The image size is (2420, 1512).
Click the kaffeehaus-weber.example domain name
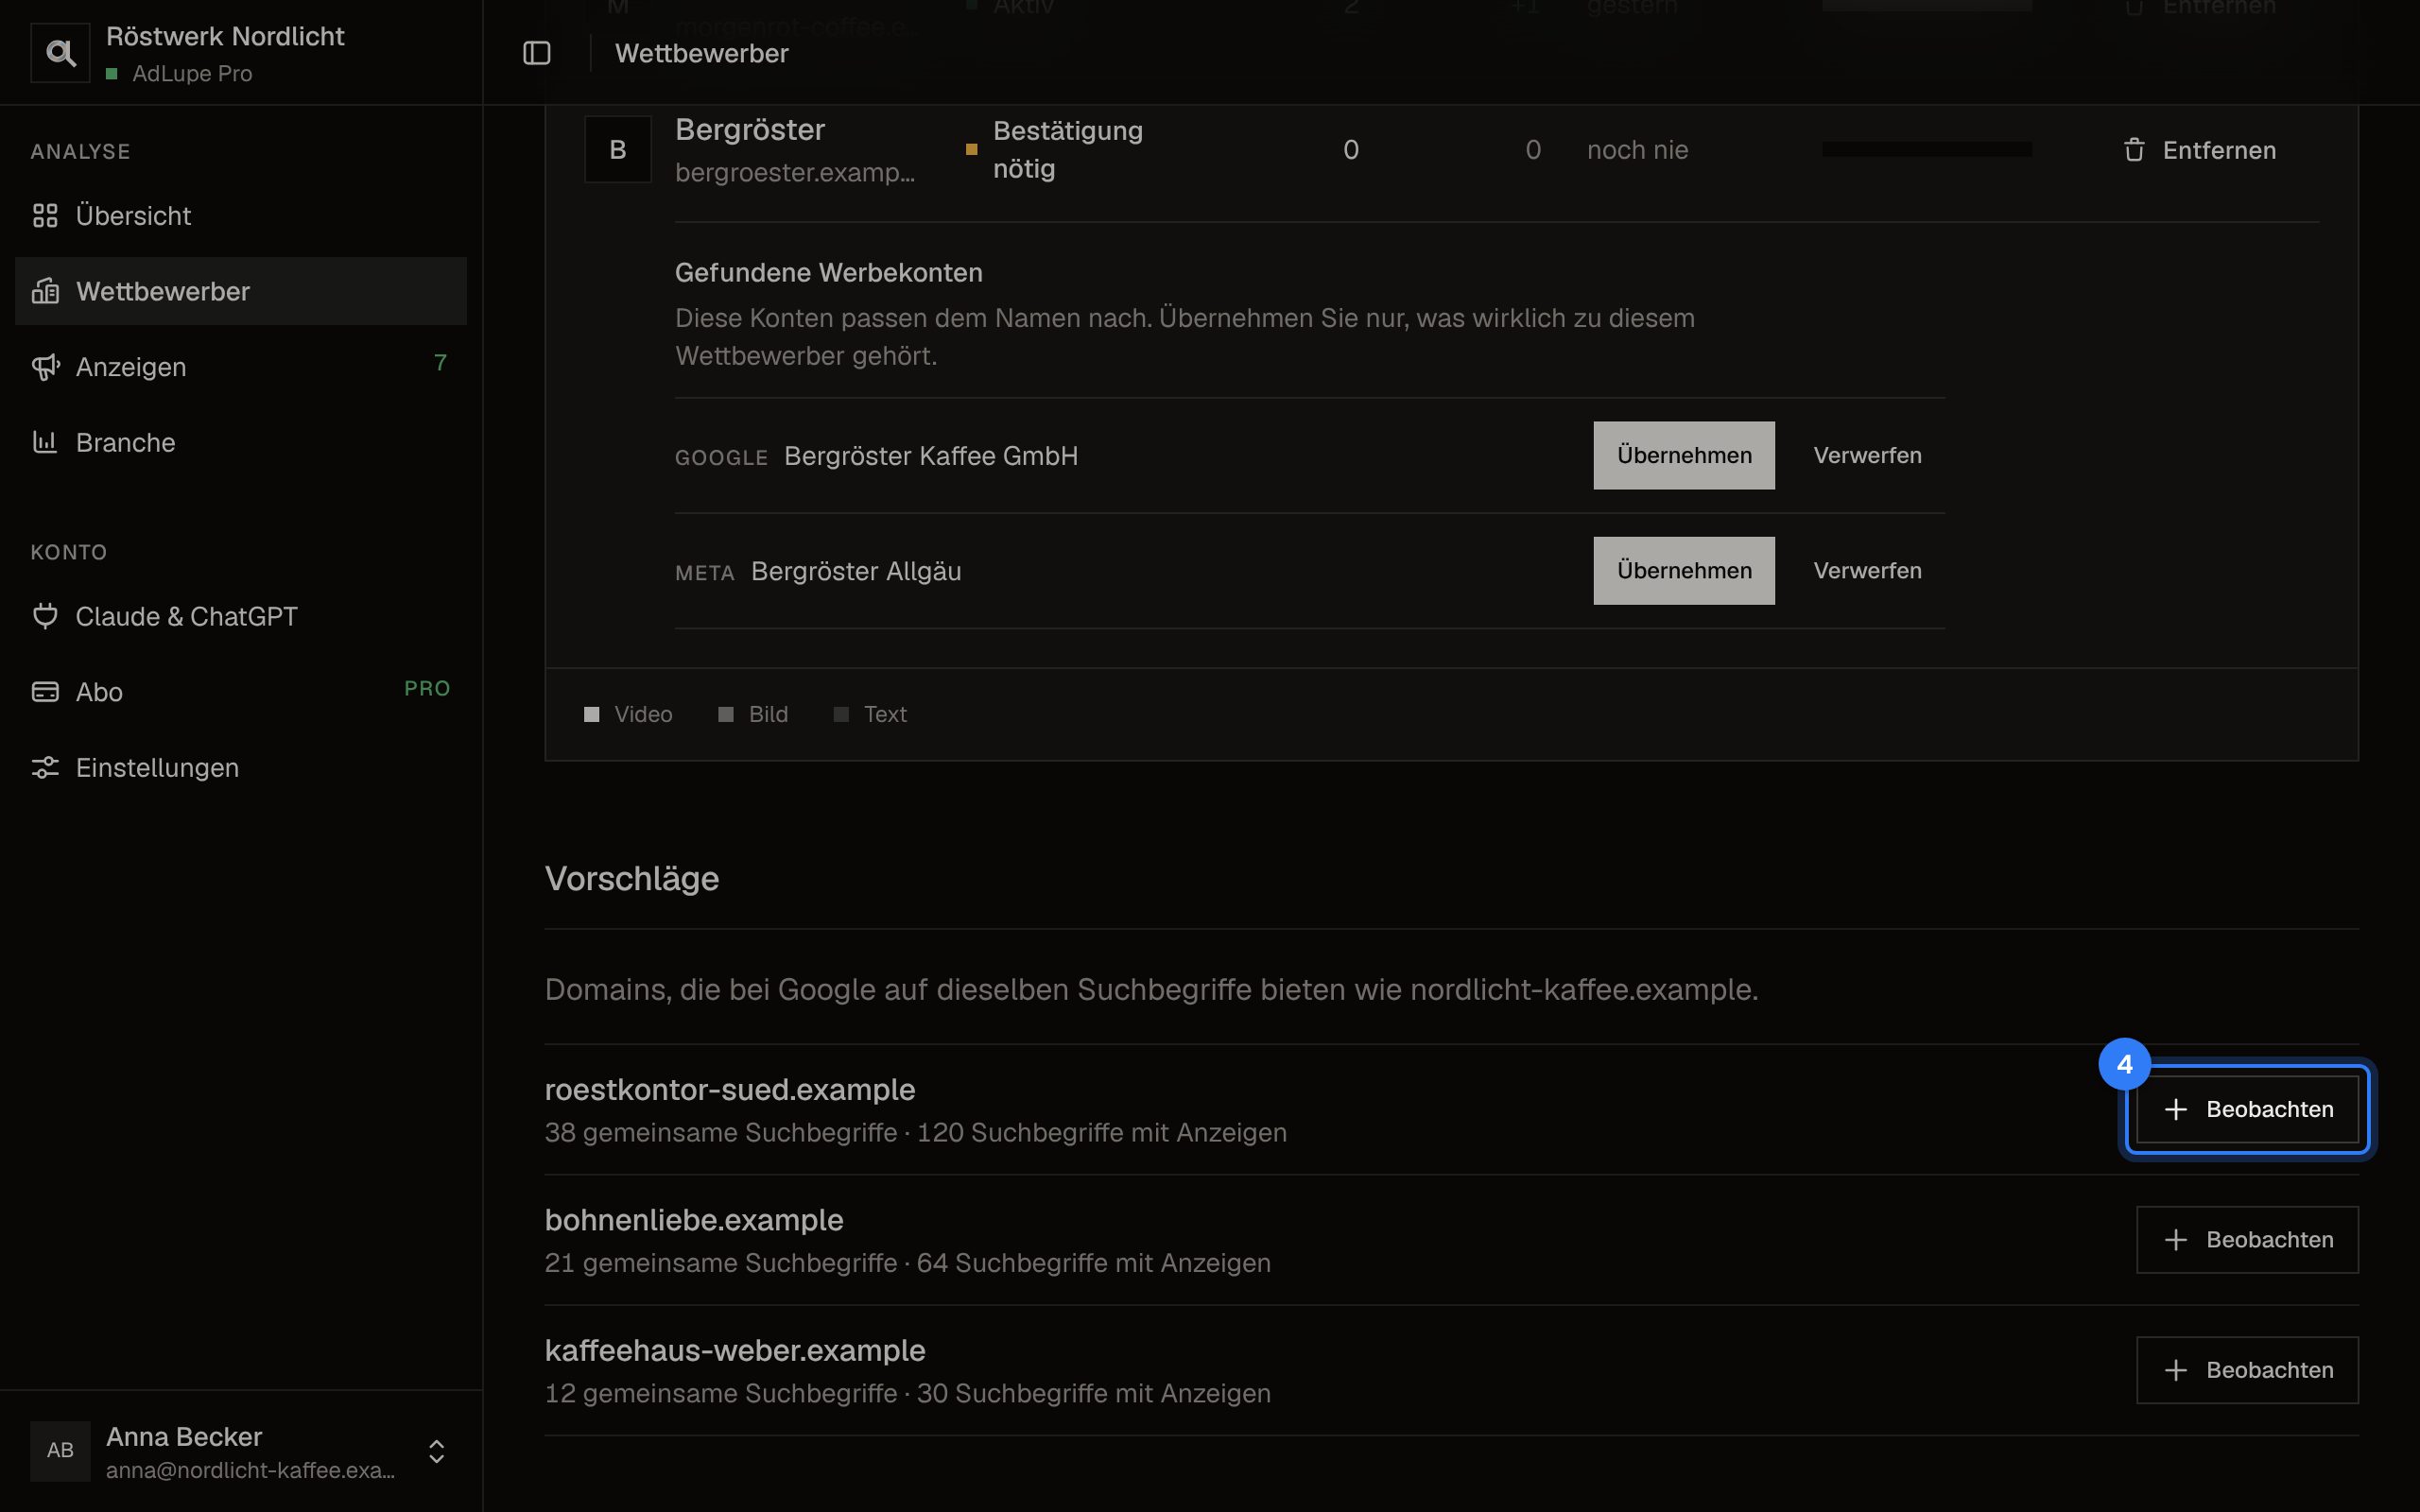(x=735, y=1350)
